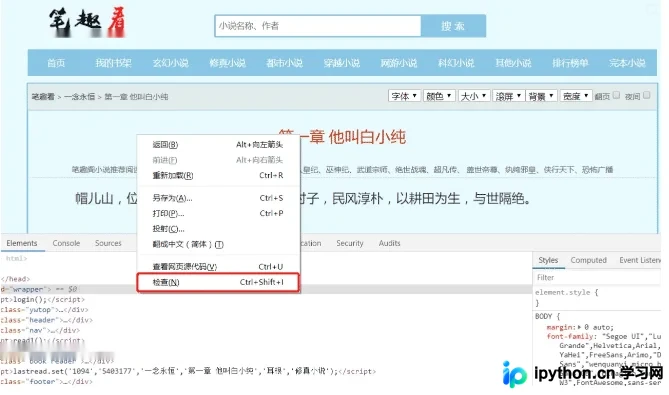The image size is (669, 395).
Task: Click 一念永恒 breadcrumb link
Action: point(79,97)
